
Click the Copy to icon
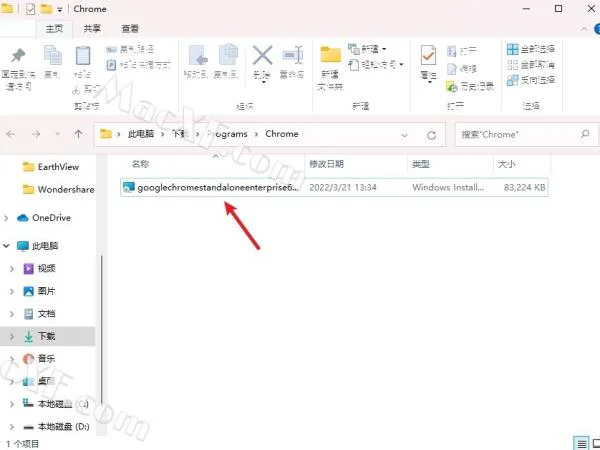228,55
